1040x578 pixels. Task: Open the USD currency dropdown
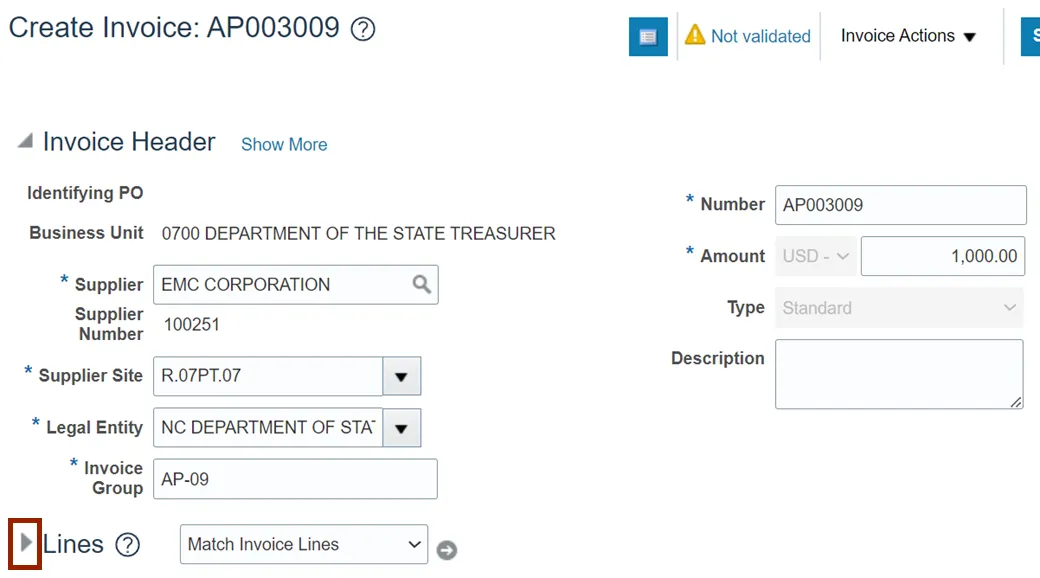click(816, 256)
